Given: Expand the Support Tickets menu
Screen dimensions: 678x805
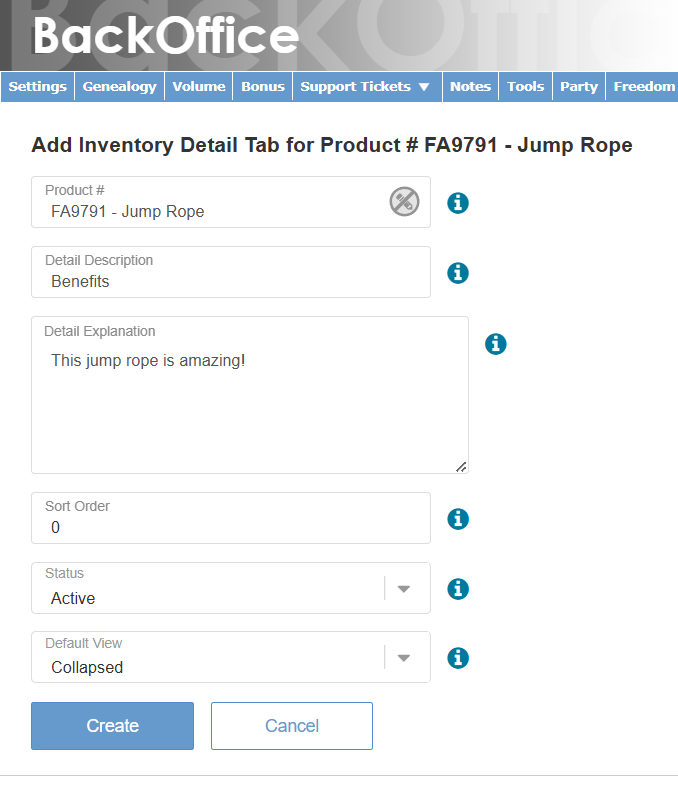Looking at the screenshot, I should click(366, 86).
